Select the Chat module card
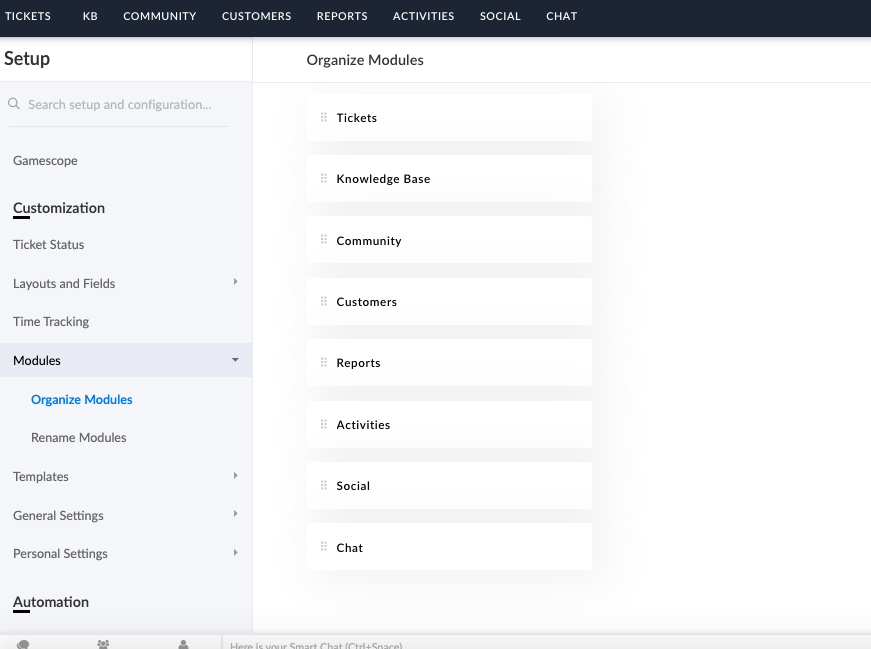Screen dimensions: 871x649 pos(449,547)
